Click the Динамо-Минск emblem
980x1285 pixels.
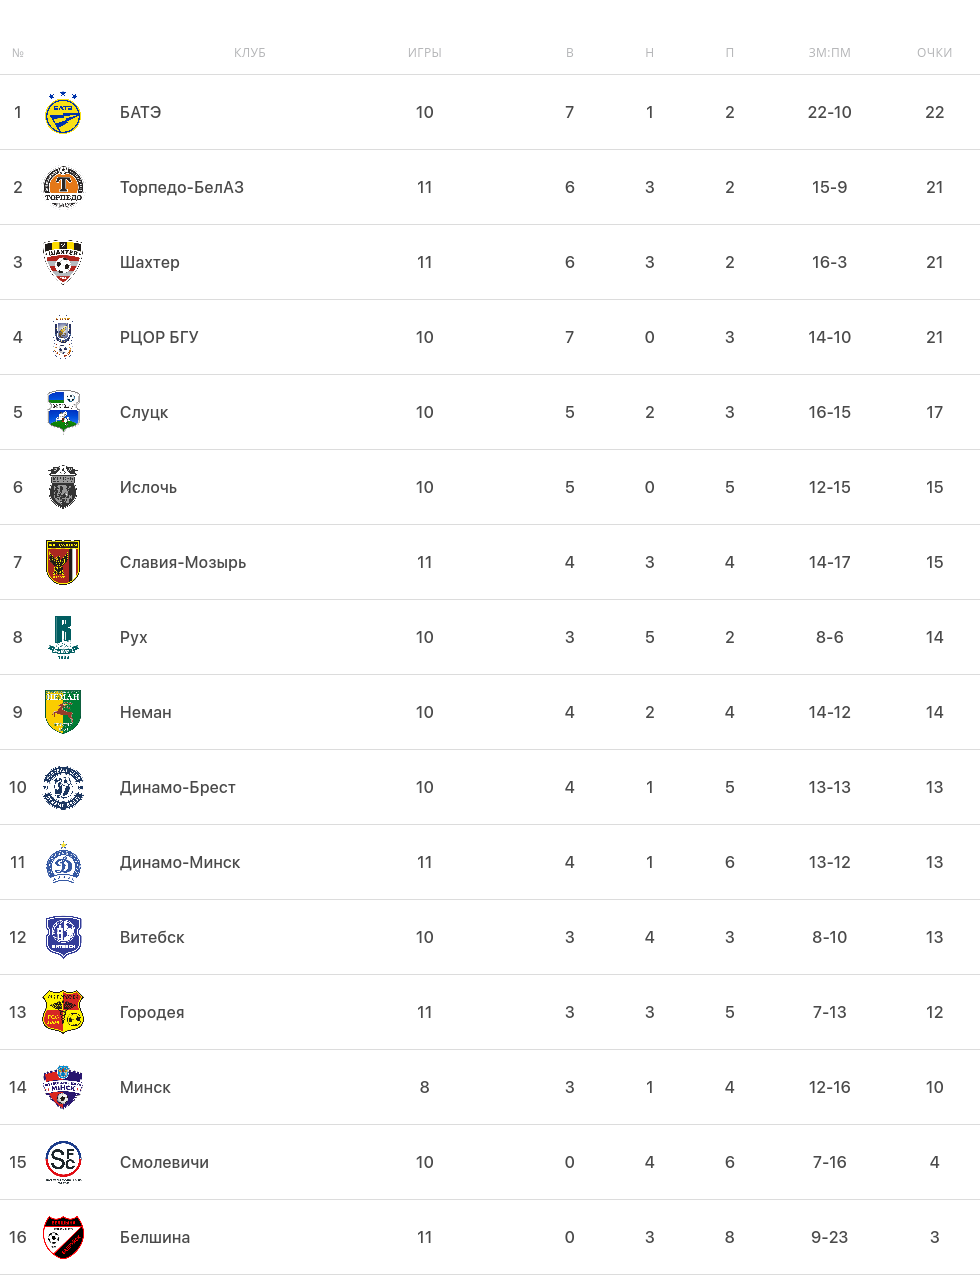63,862
